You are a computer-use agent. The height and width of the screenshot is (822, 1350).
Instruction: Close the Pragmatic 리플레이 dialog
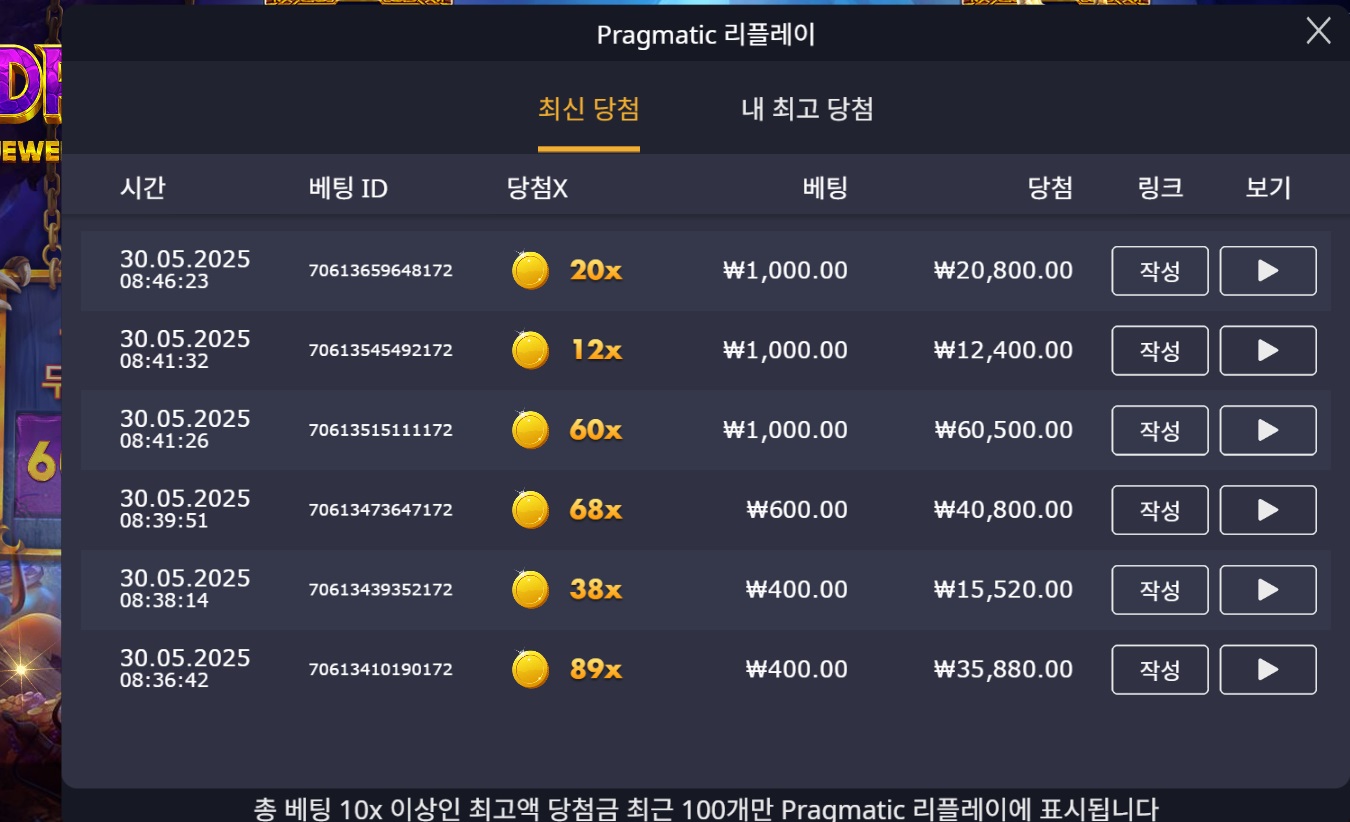point(1318,32)
